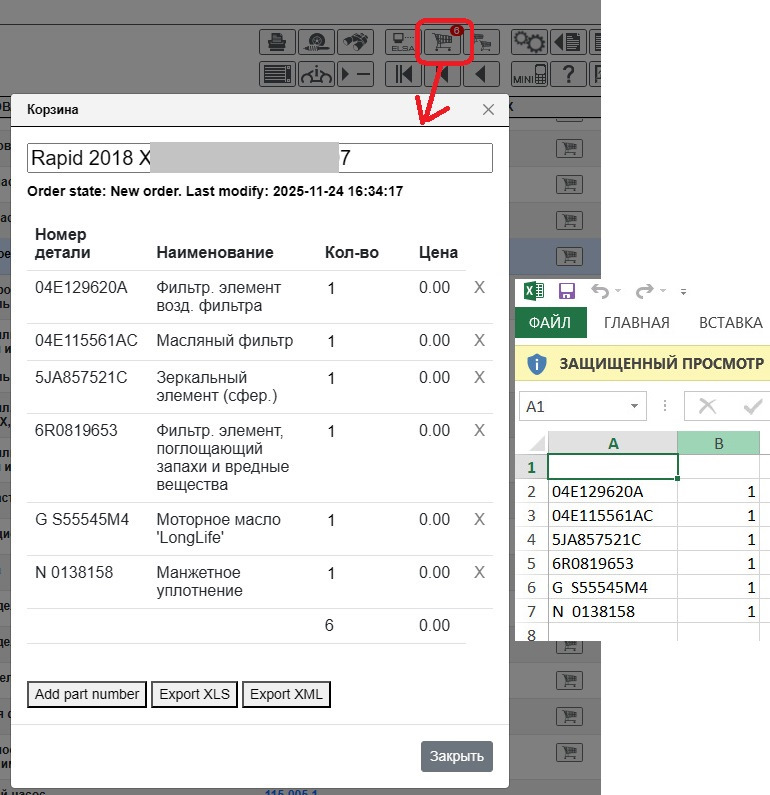This screenshot has height=795, width=770.
Task: Click the list view icon in second row
Action: pos(277,75)
